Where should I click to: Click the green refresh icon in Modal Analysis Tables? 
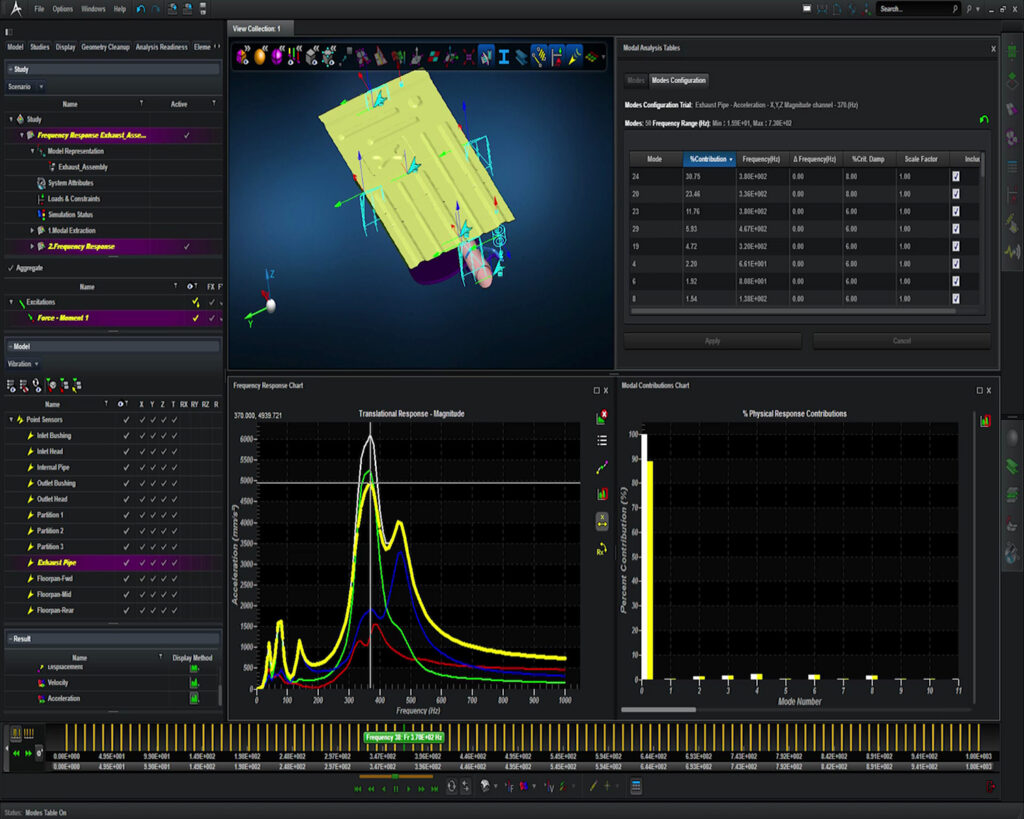click(x=984, y=120)
